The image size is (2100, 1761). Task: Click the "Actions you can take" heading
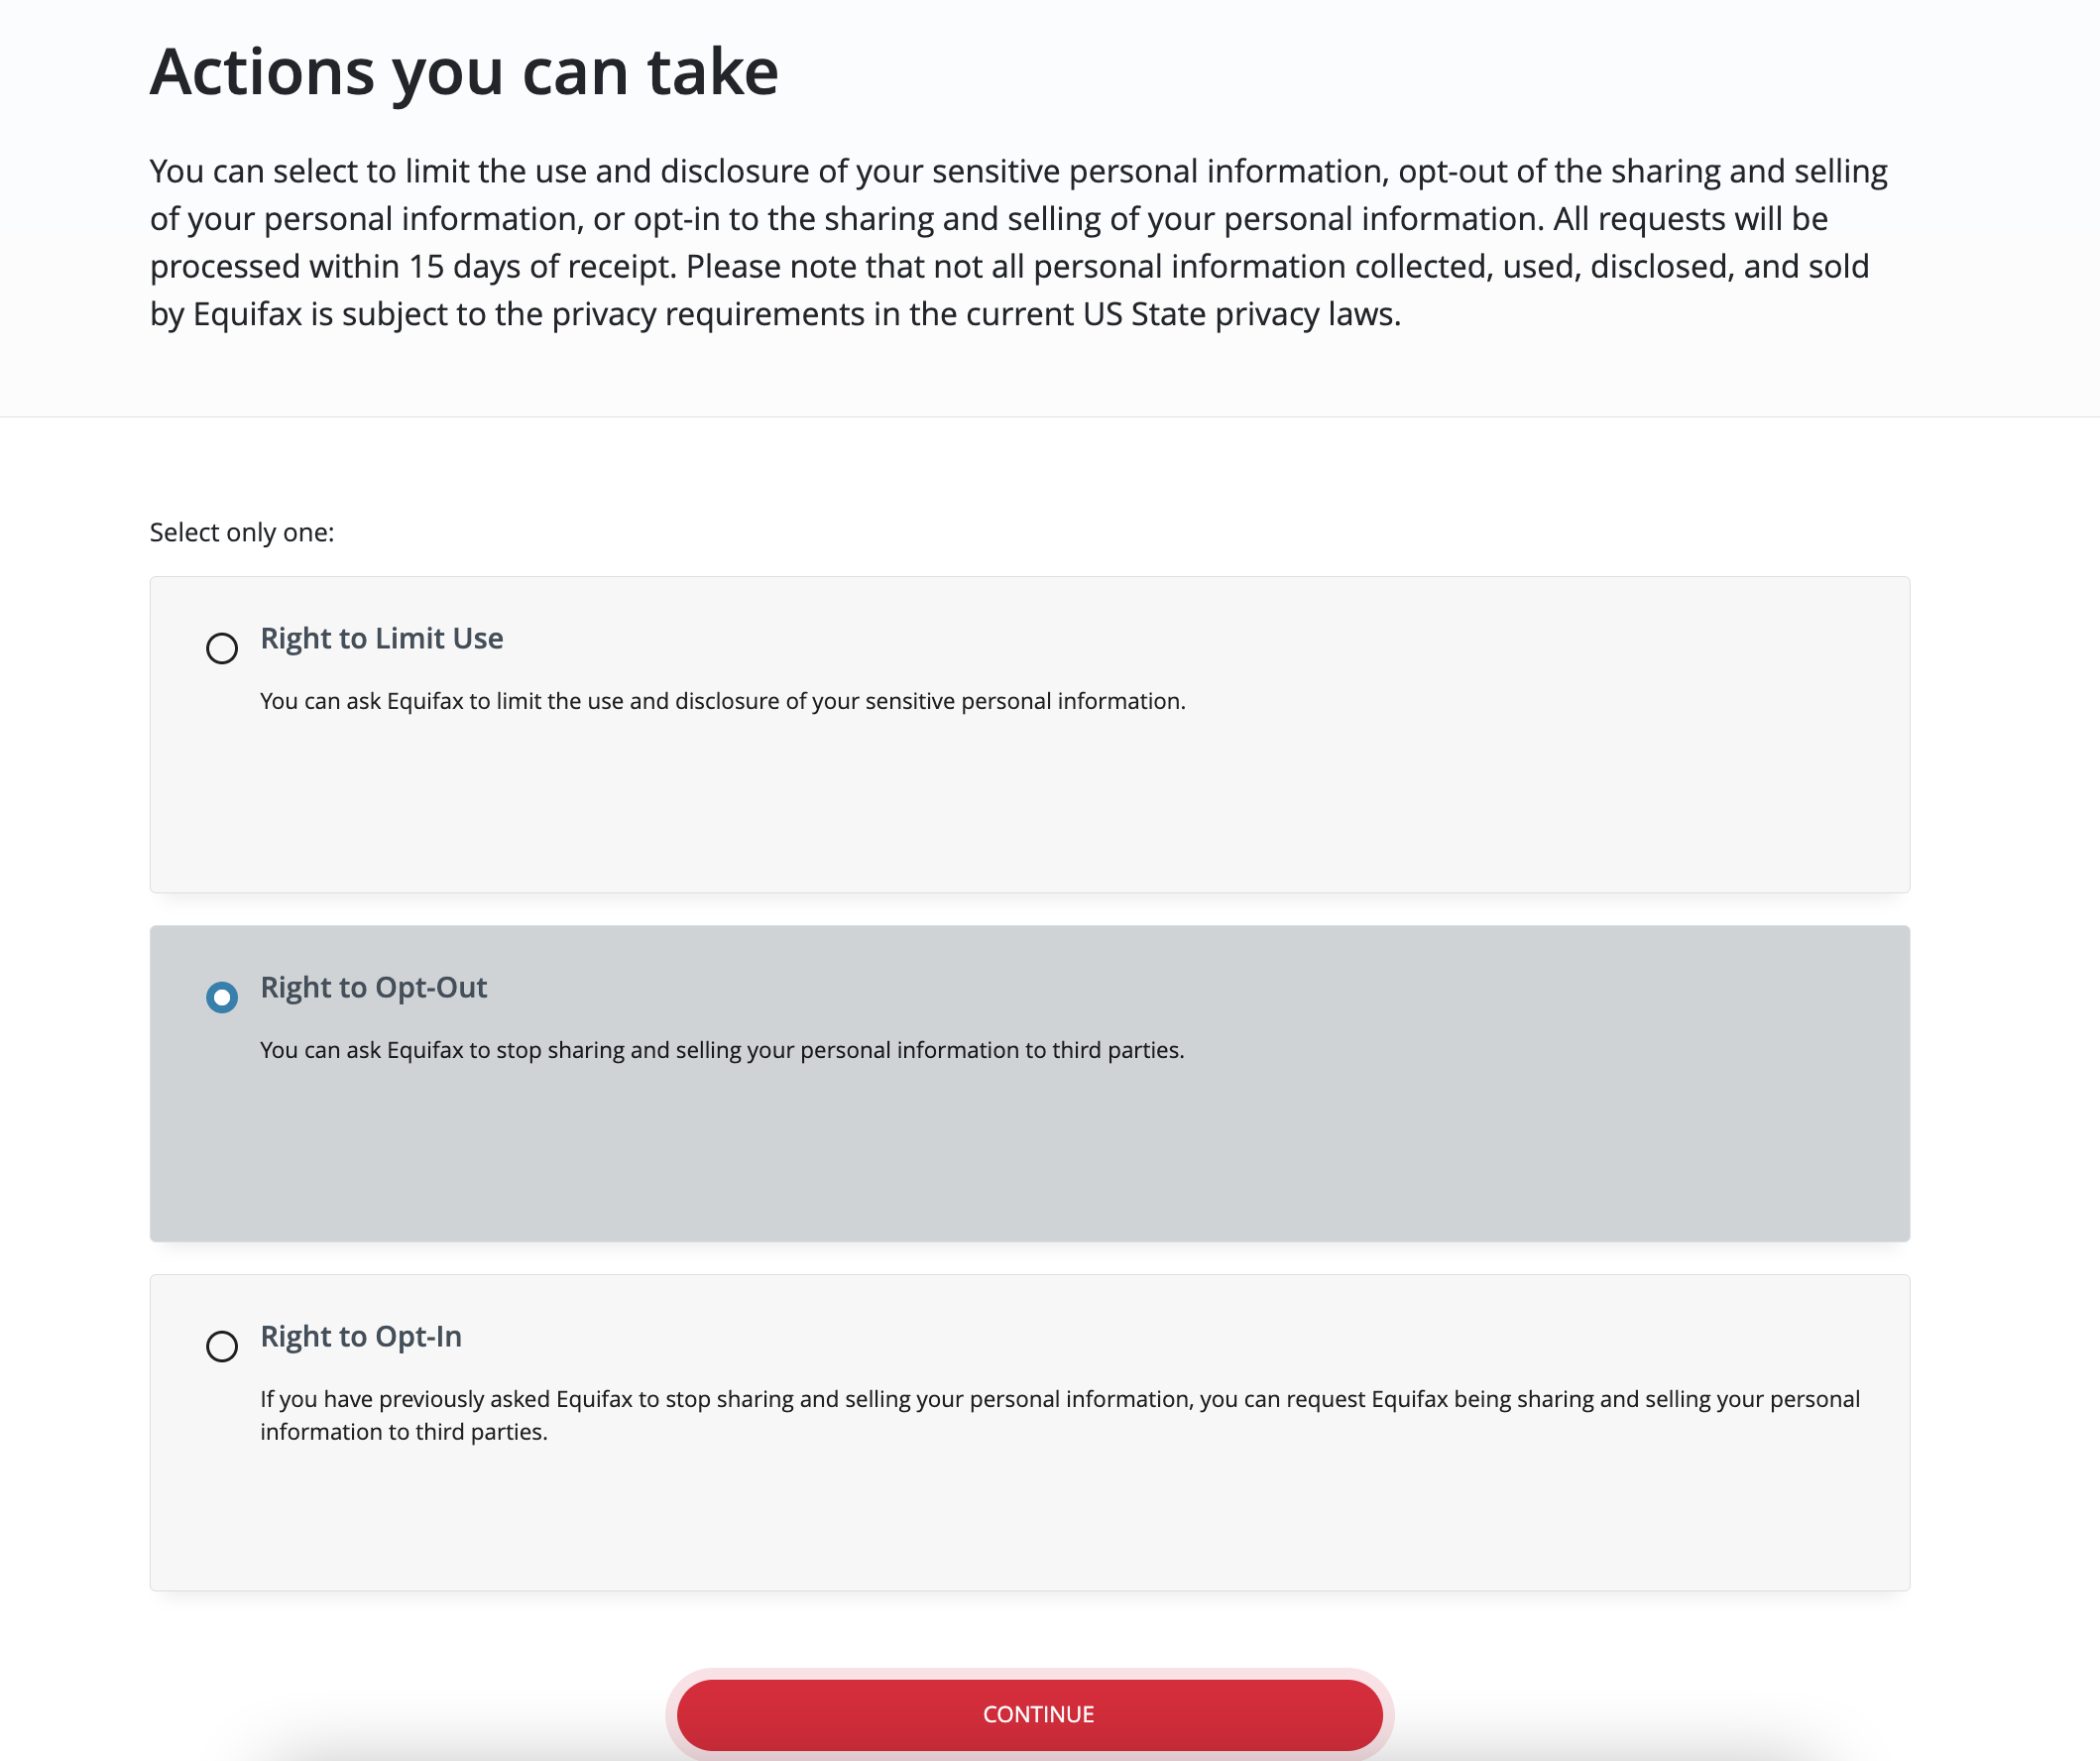[464, 72]
